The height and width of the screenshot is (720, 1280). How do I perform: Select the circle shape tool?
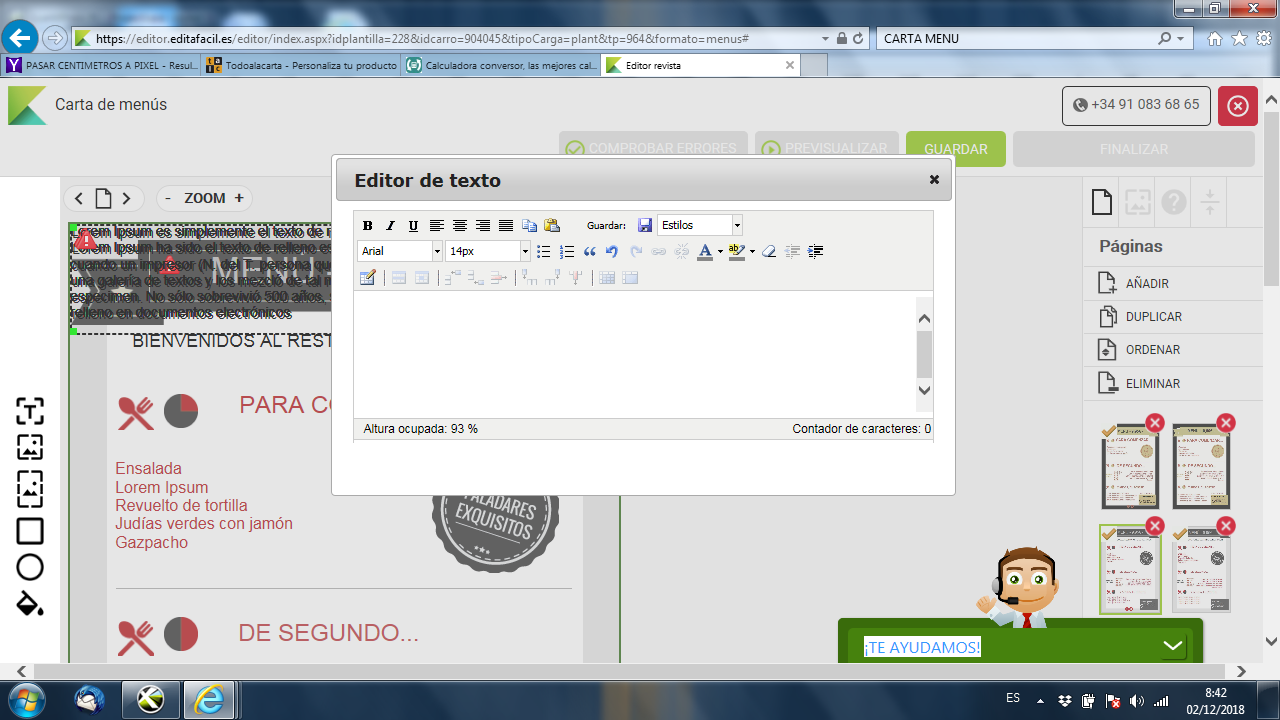(30, 567)
